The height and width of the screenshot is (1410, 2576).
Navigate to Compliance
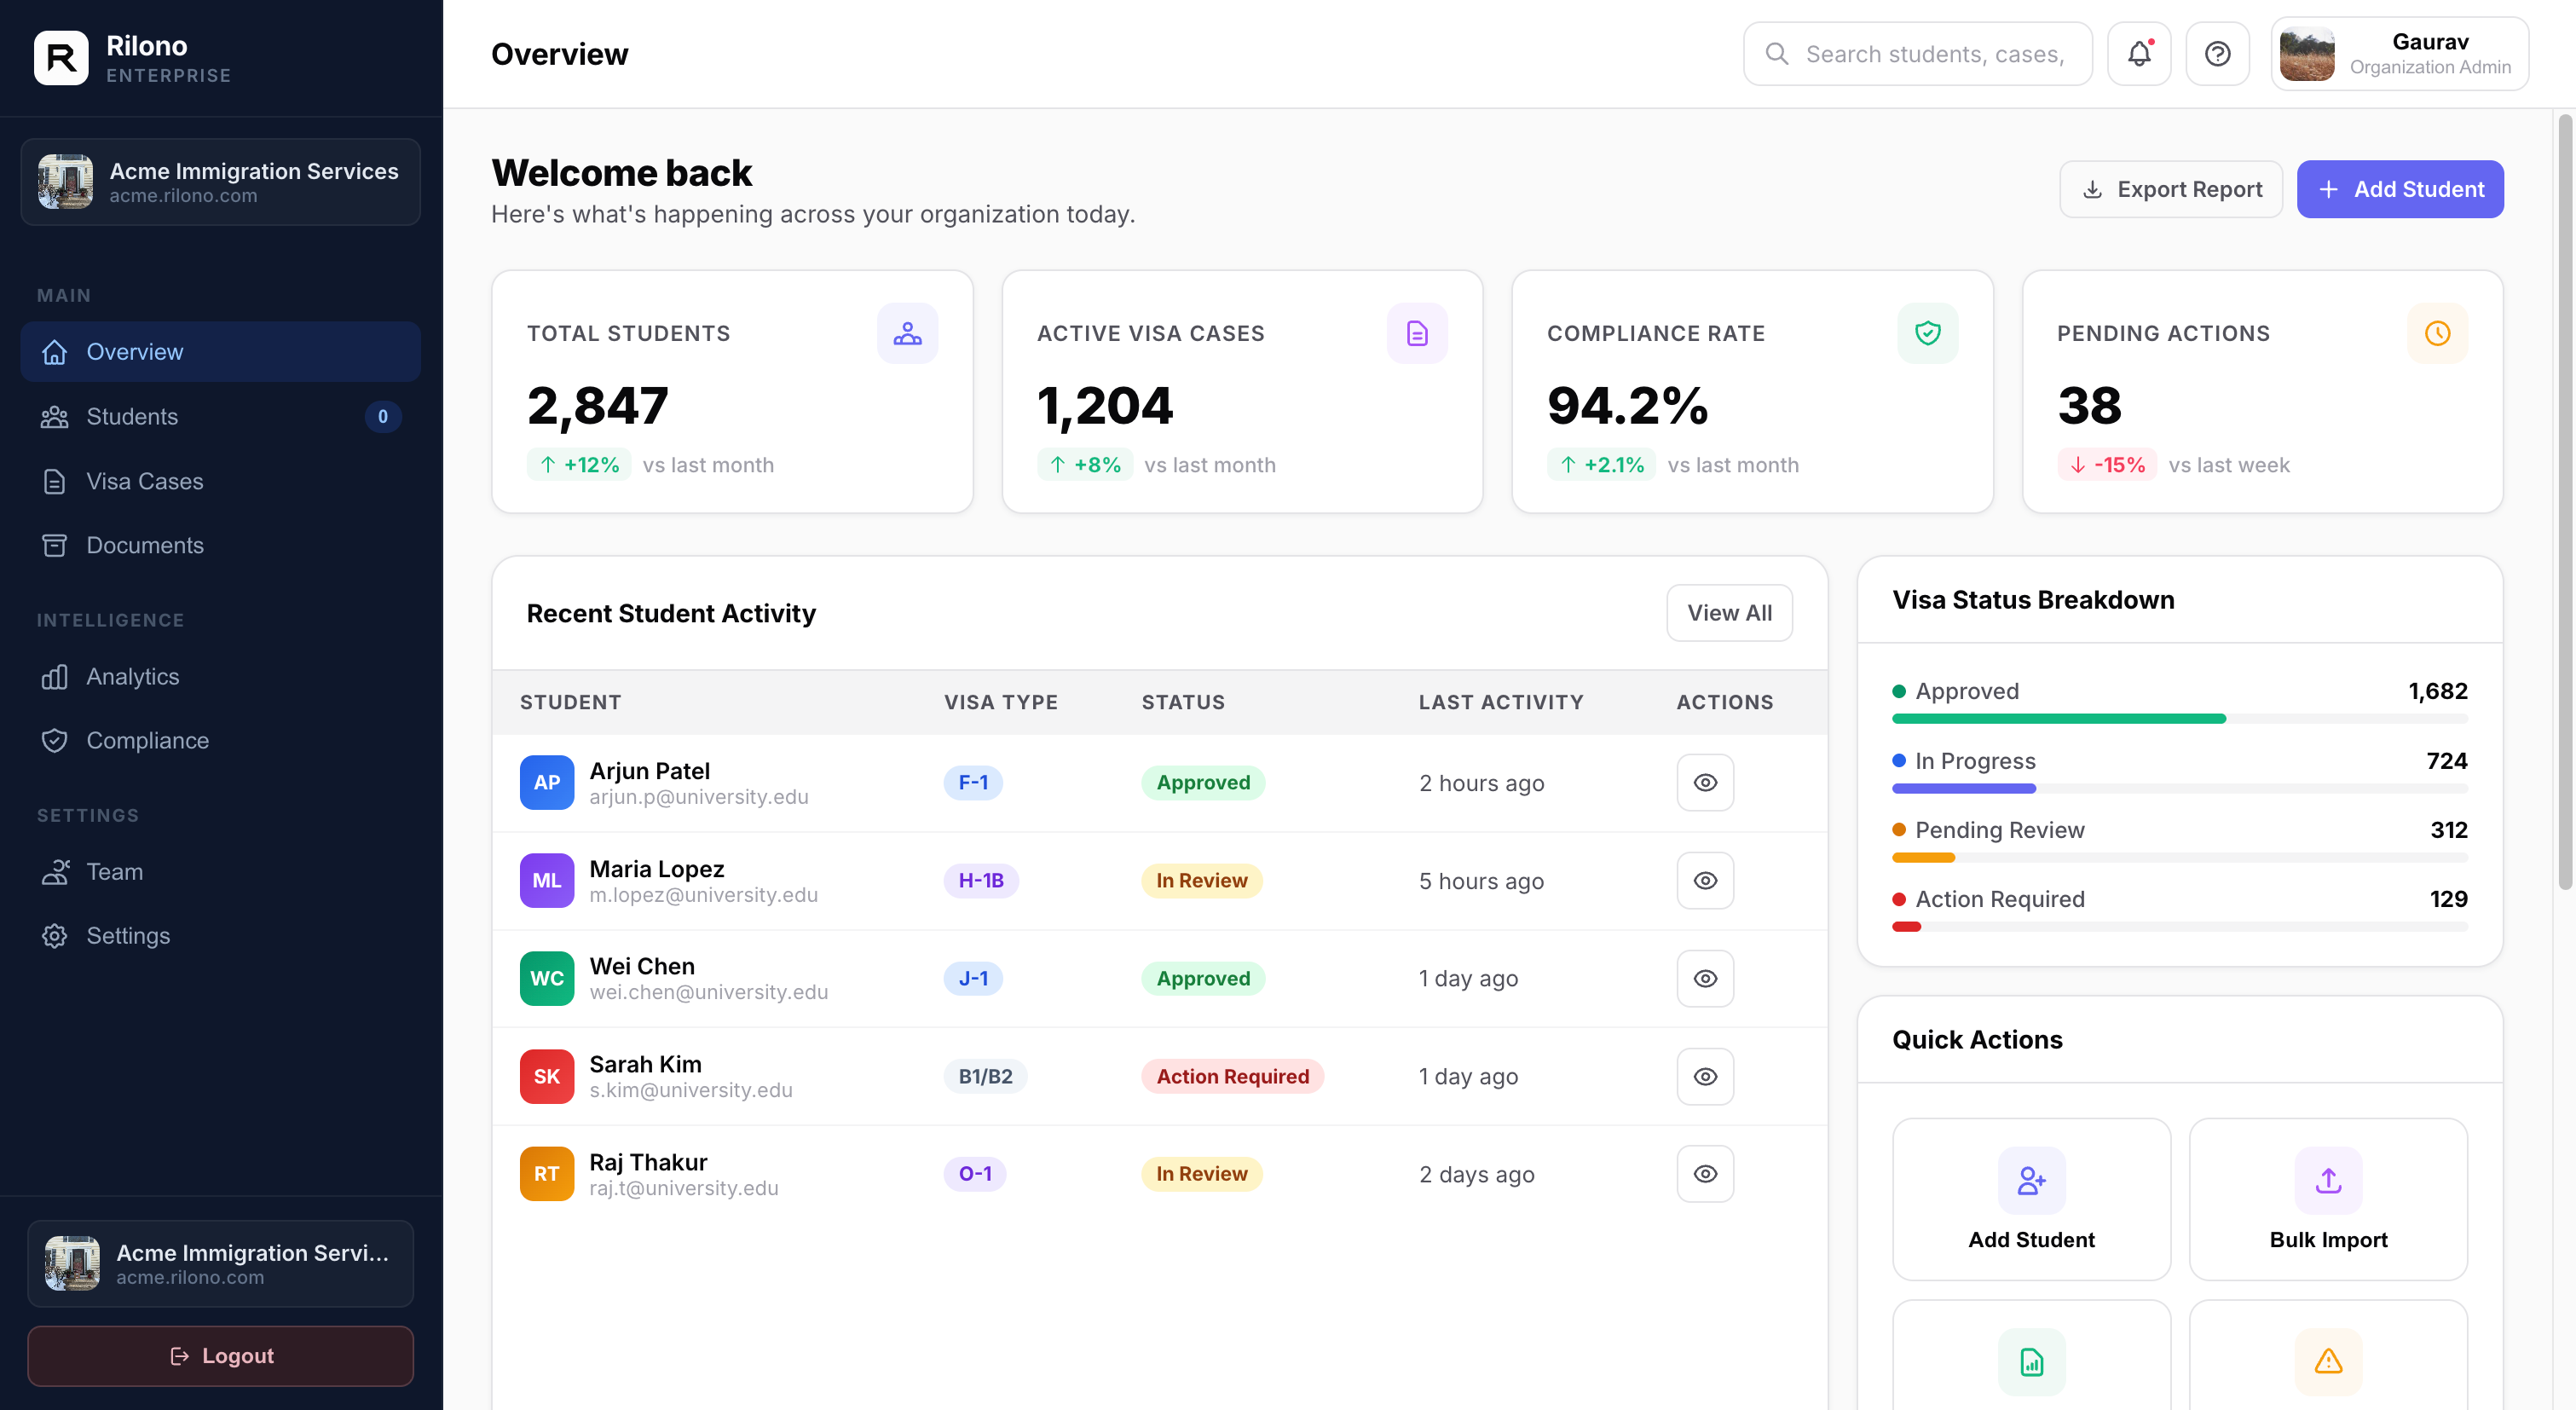coord(220,741)
